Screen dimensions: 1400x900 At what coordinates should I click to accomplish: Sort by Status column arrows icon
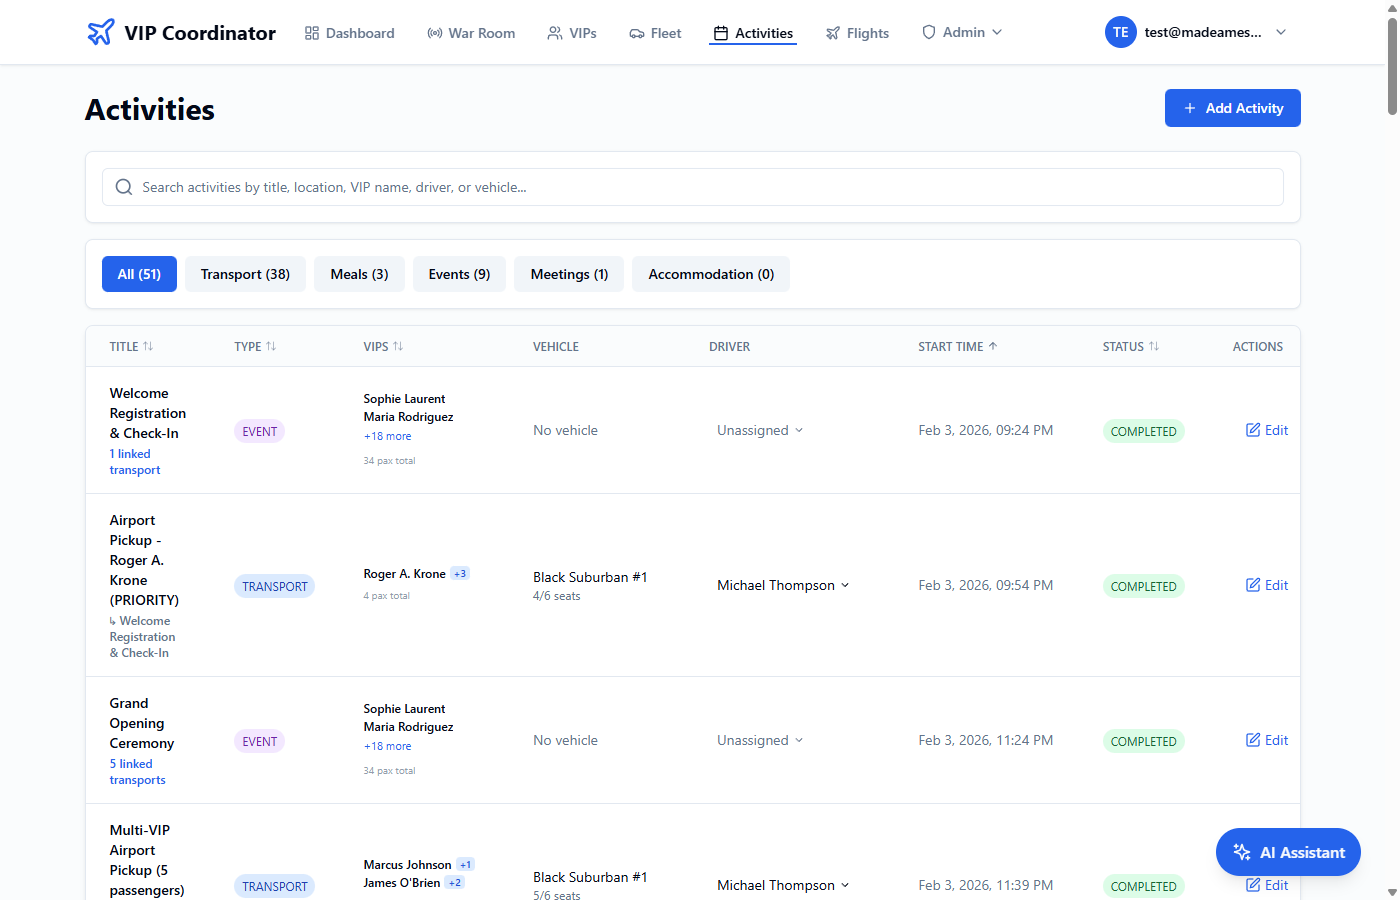1154,346
